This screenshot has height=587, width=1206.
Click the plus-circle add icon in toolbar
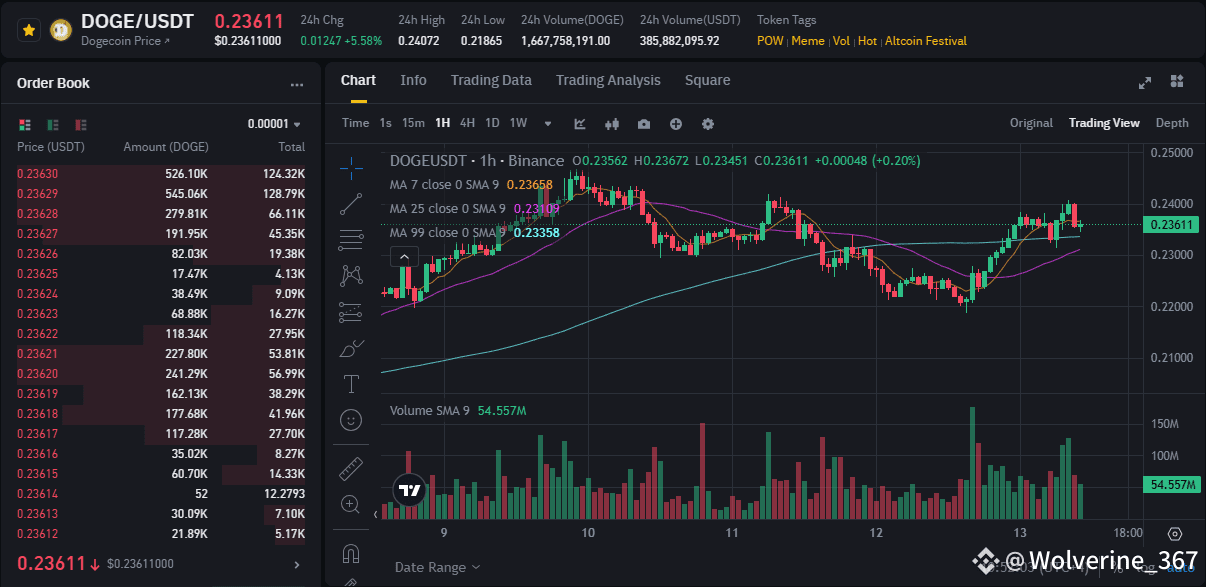click(676, 124)
